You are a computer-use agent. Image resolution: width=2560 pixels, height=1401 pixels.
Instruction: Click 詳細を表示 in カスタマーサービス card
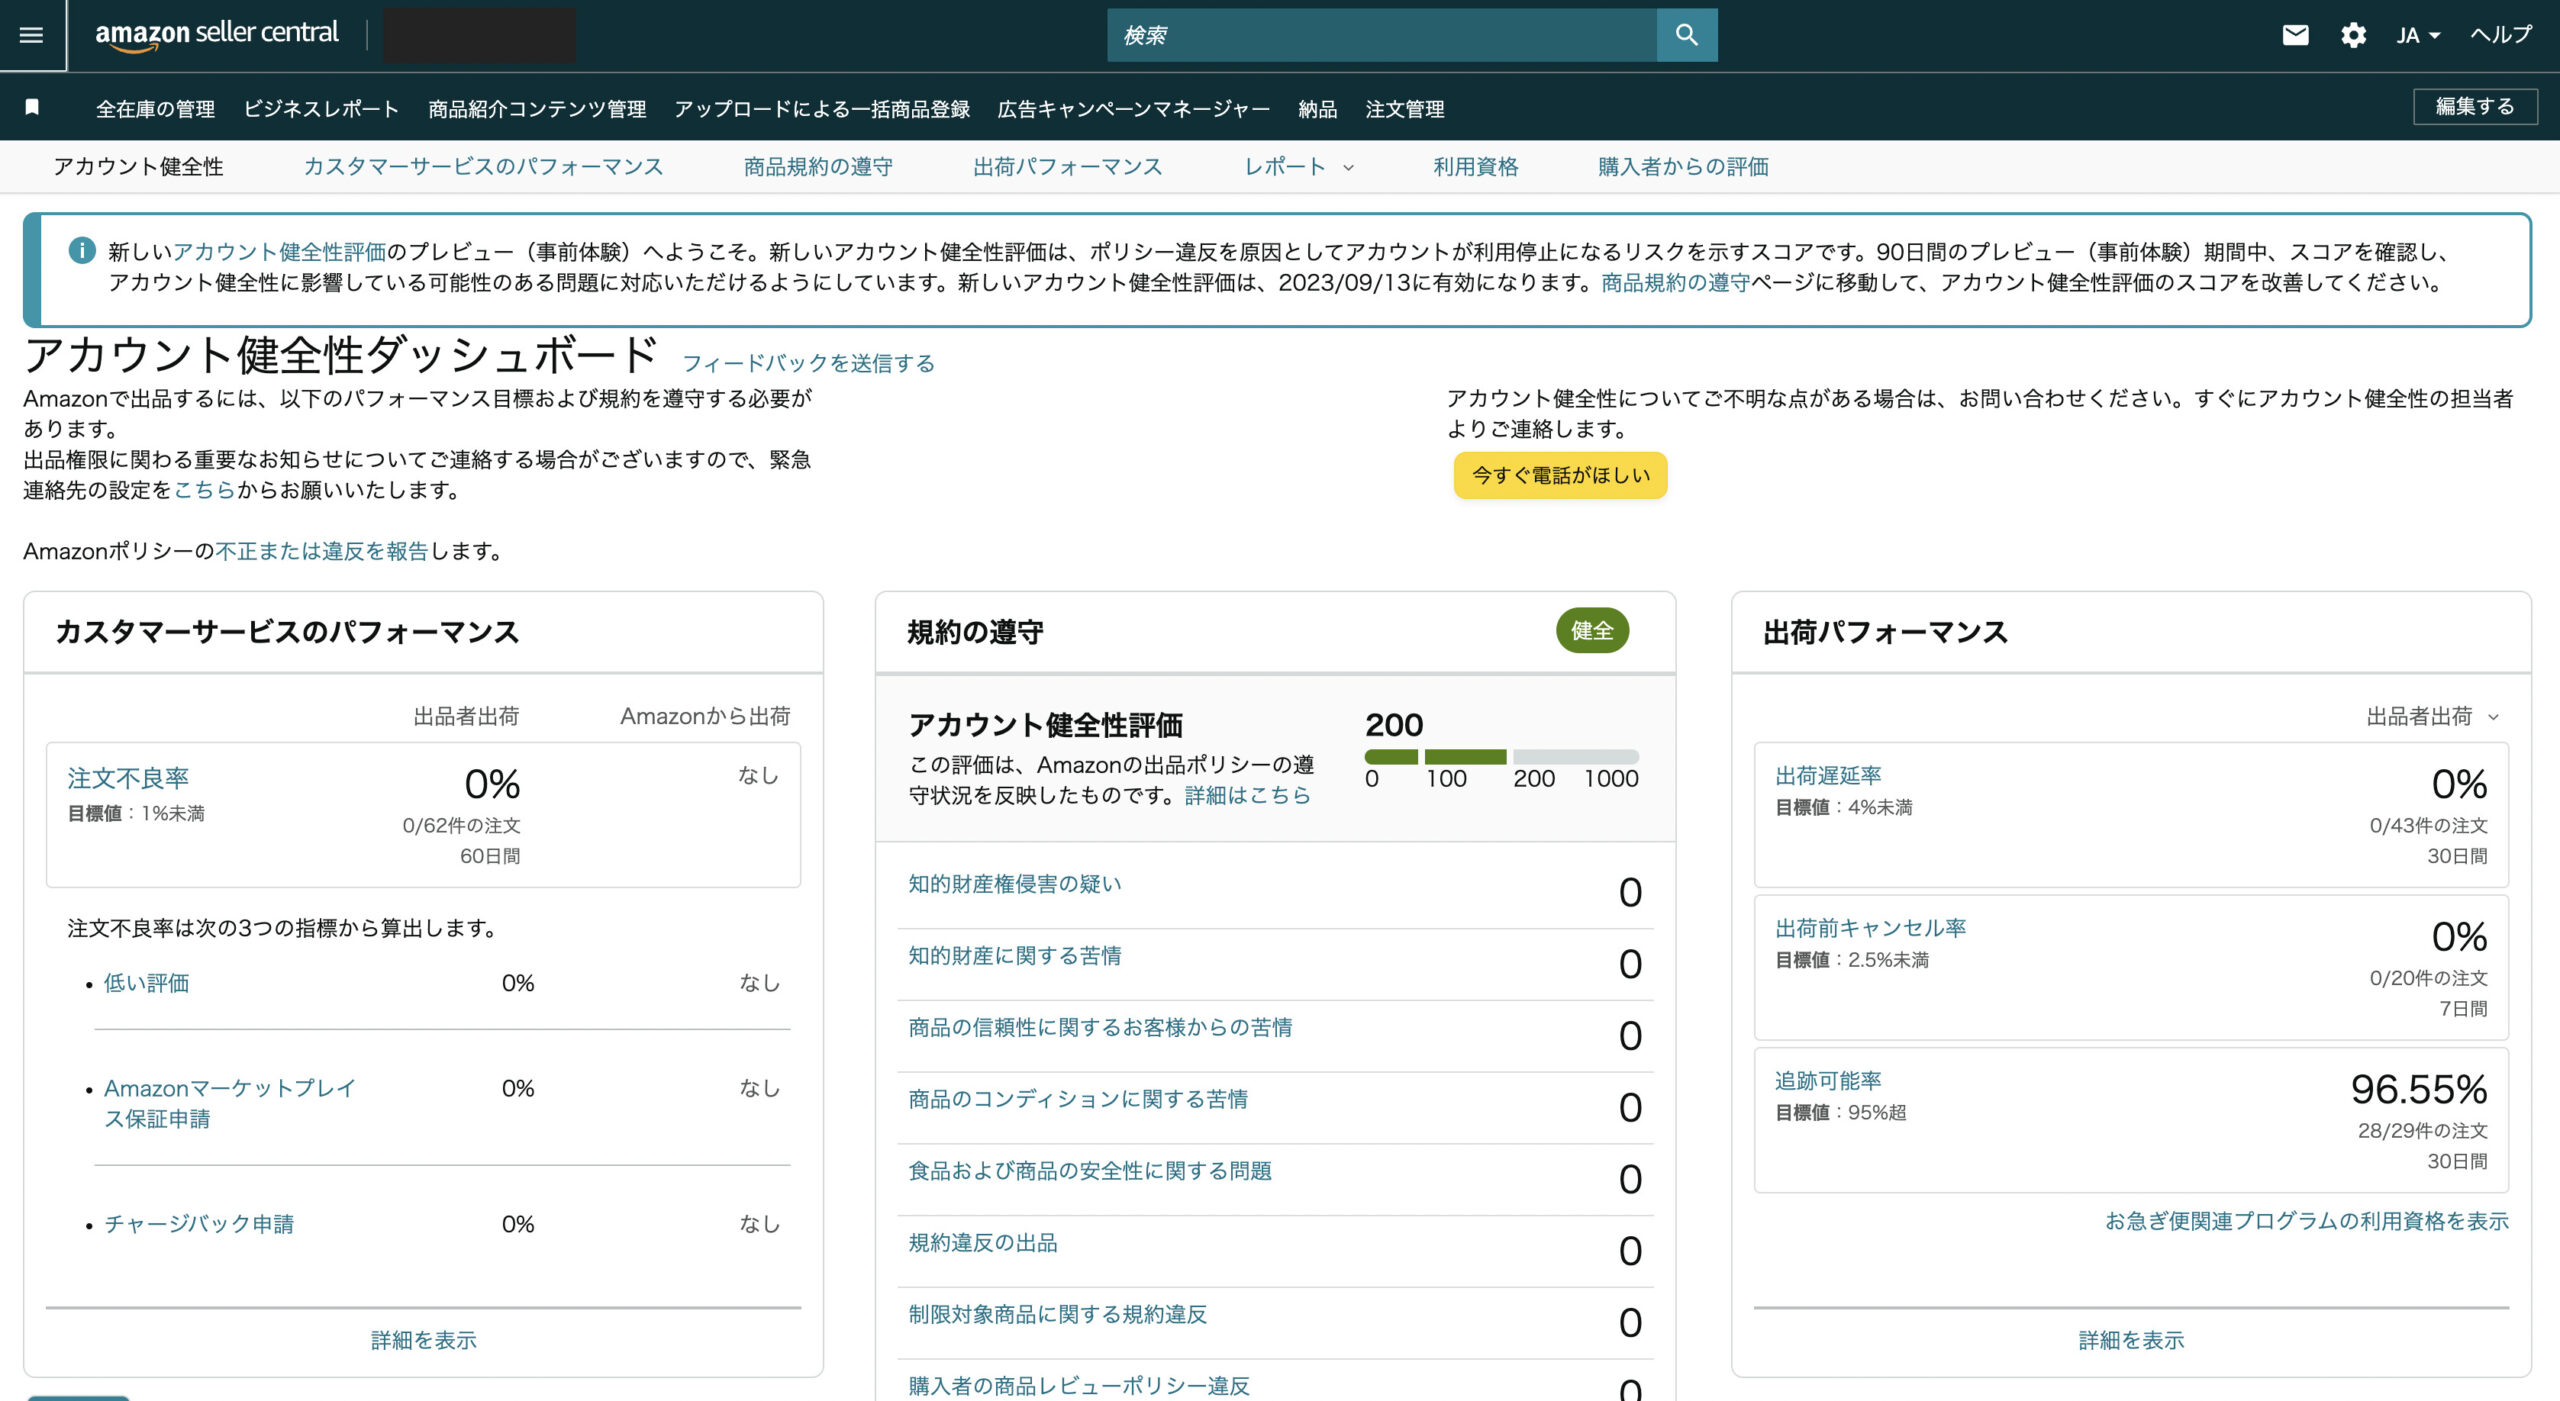(424, 1340)
